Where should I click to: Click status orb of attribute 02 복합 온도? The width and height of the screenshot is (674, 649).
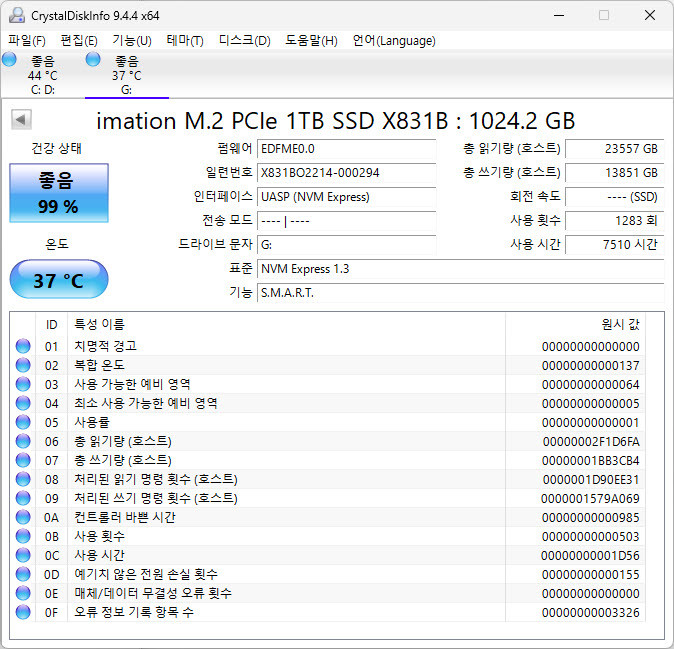23,365
